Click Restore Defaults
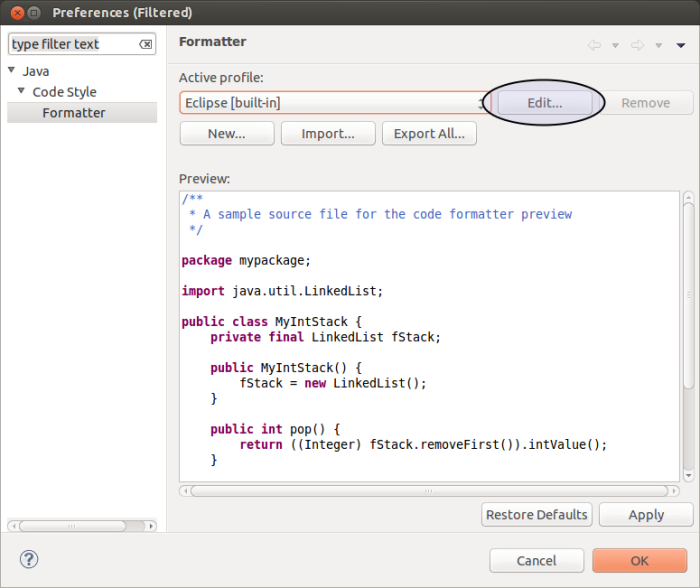700x588 pixels. (536, 515)
